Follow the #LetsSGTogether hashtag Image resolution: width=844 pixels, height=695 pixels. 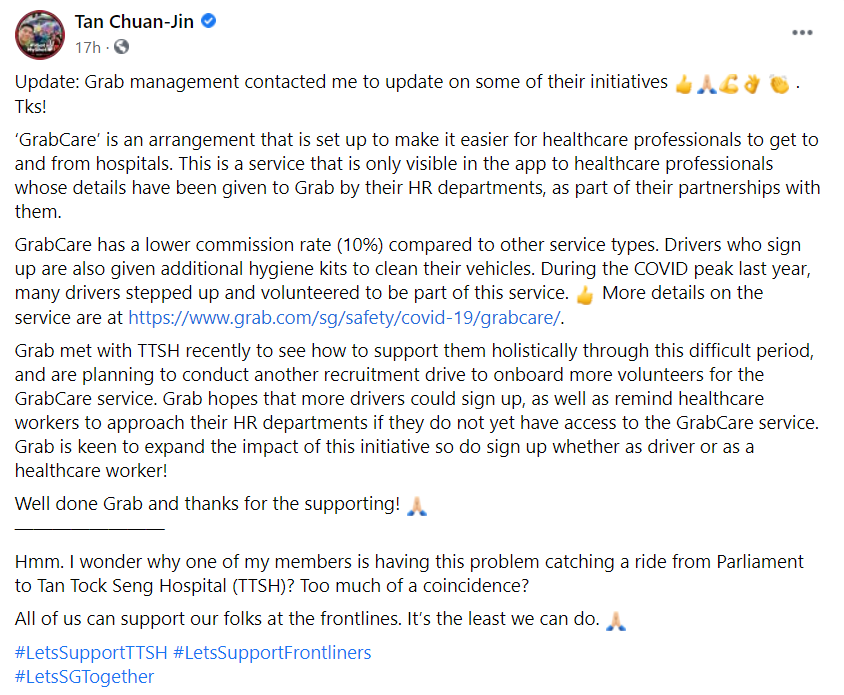(x=85, y=677)
